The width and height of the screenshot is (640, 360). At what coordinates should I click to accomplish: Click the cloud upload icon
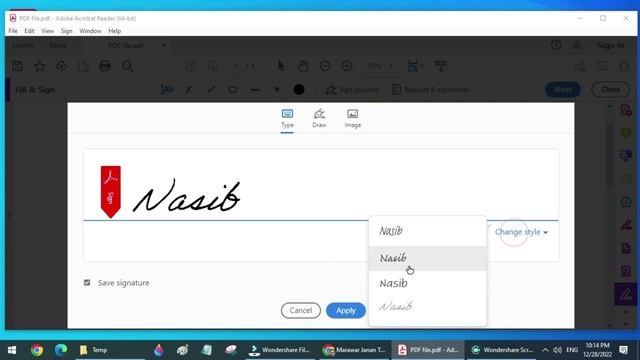pos(61,66)
